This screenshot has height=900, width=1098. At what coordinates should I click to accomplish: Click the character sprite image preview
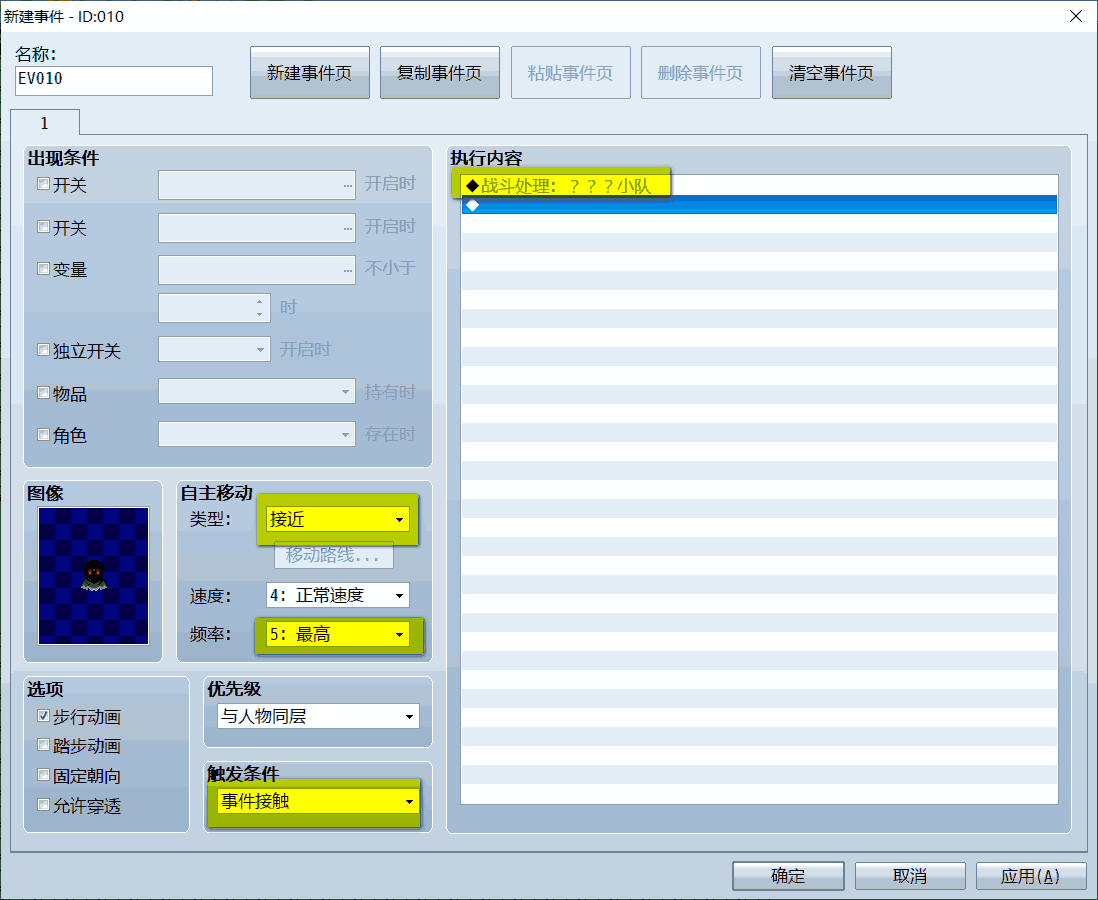(93, 576)
